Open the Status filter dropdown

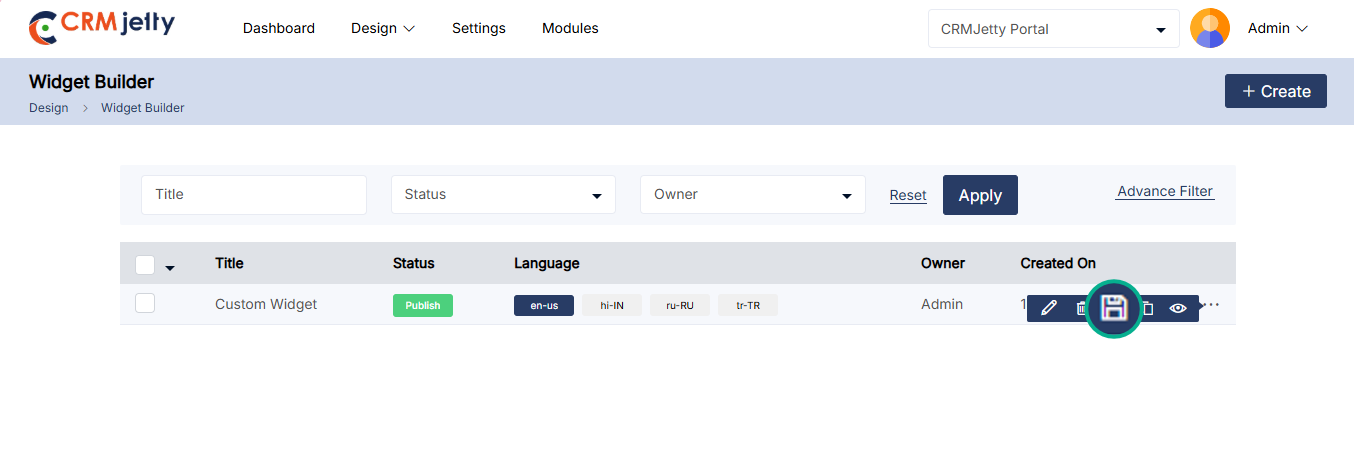[x=503, y=194]
